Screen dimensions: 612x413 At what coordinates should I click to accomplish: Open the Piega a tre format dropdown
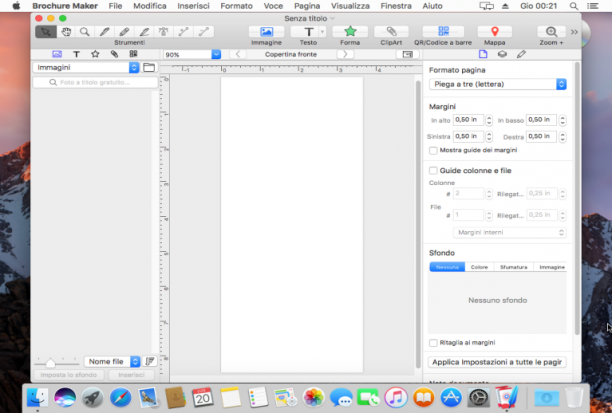tap(498, 84)
